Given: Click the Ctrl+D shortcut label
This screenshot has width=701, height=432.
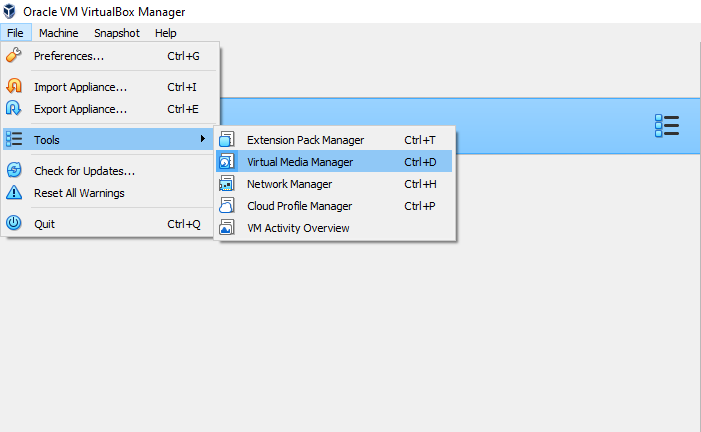Looking at the screenshot, I should point(420,162).
